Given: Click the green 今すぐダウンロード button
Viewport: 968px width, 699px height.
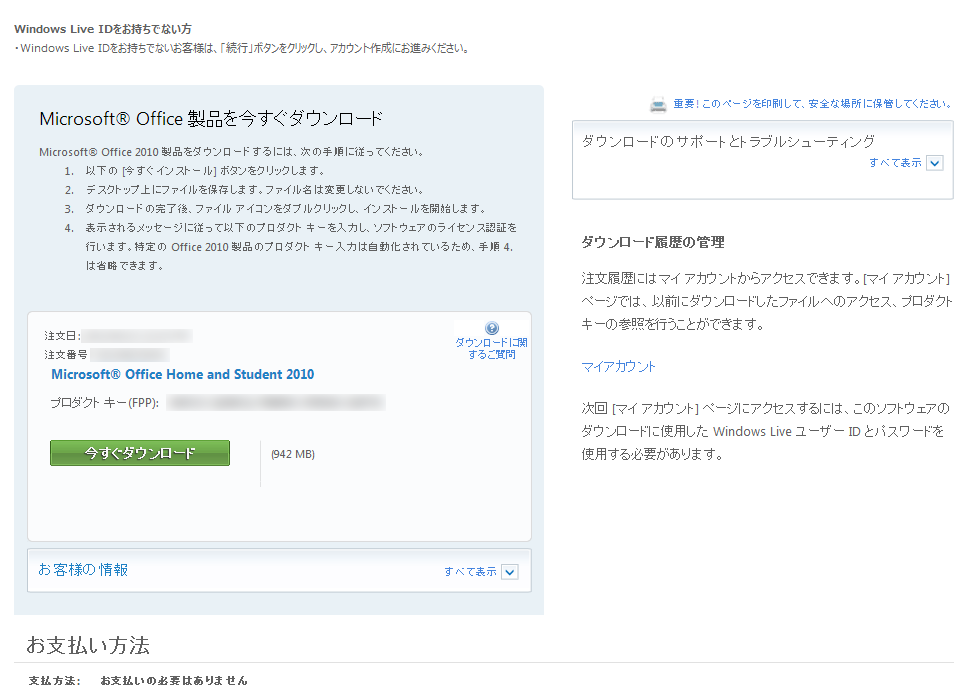Looking at the screenshot, I should point(140,453).
